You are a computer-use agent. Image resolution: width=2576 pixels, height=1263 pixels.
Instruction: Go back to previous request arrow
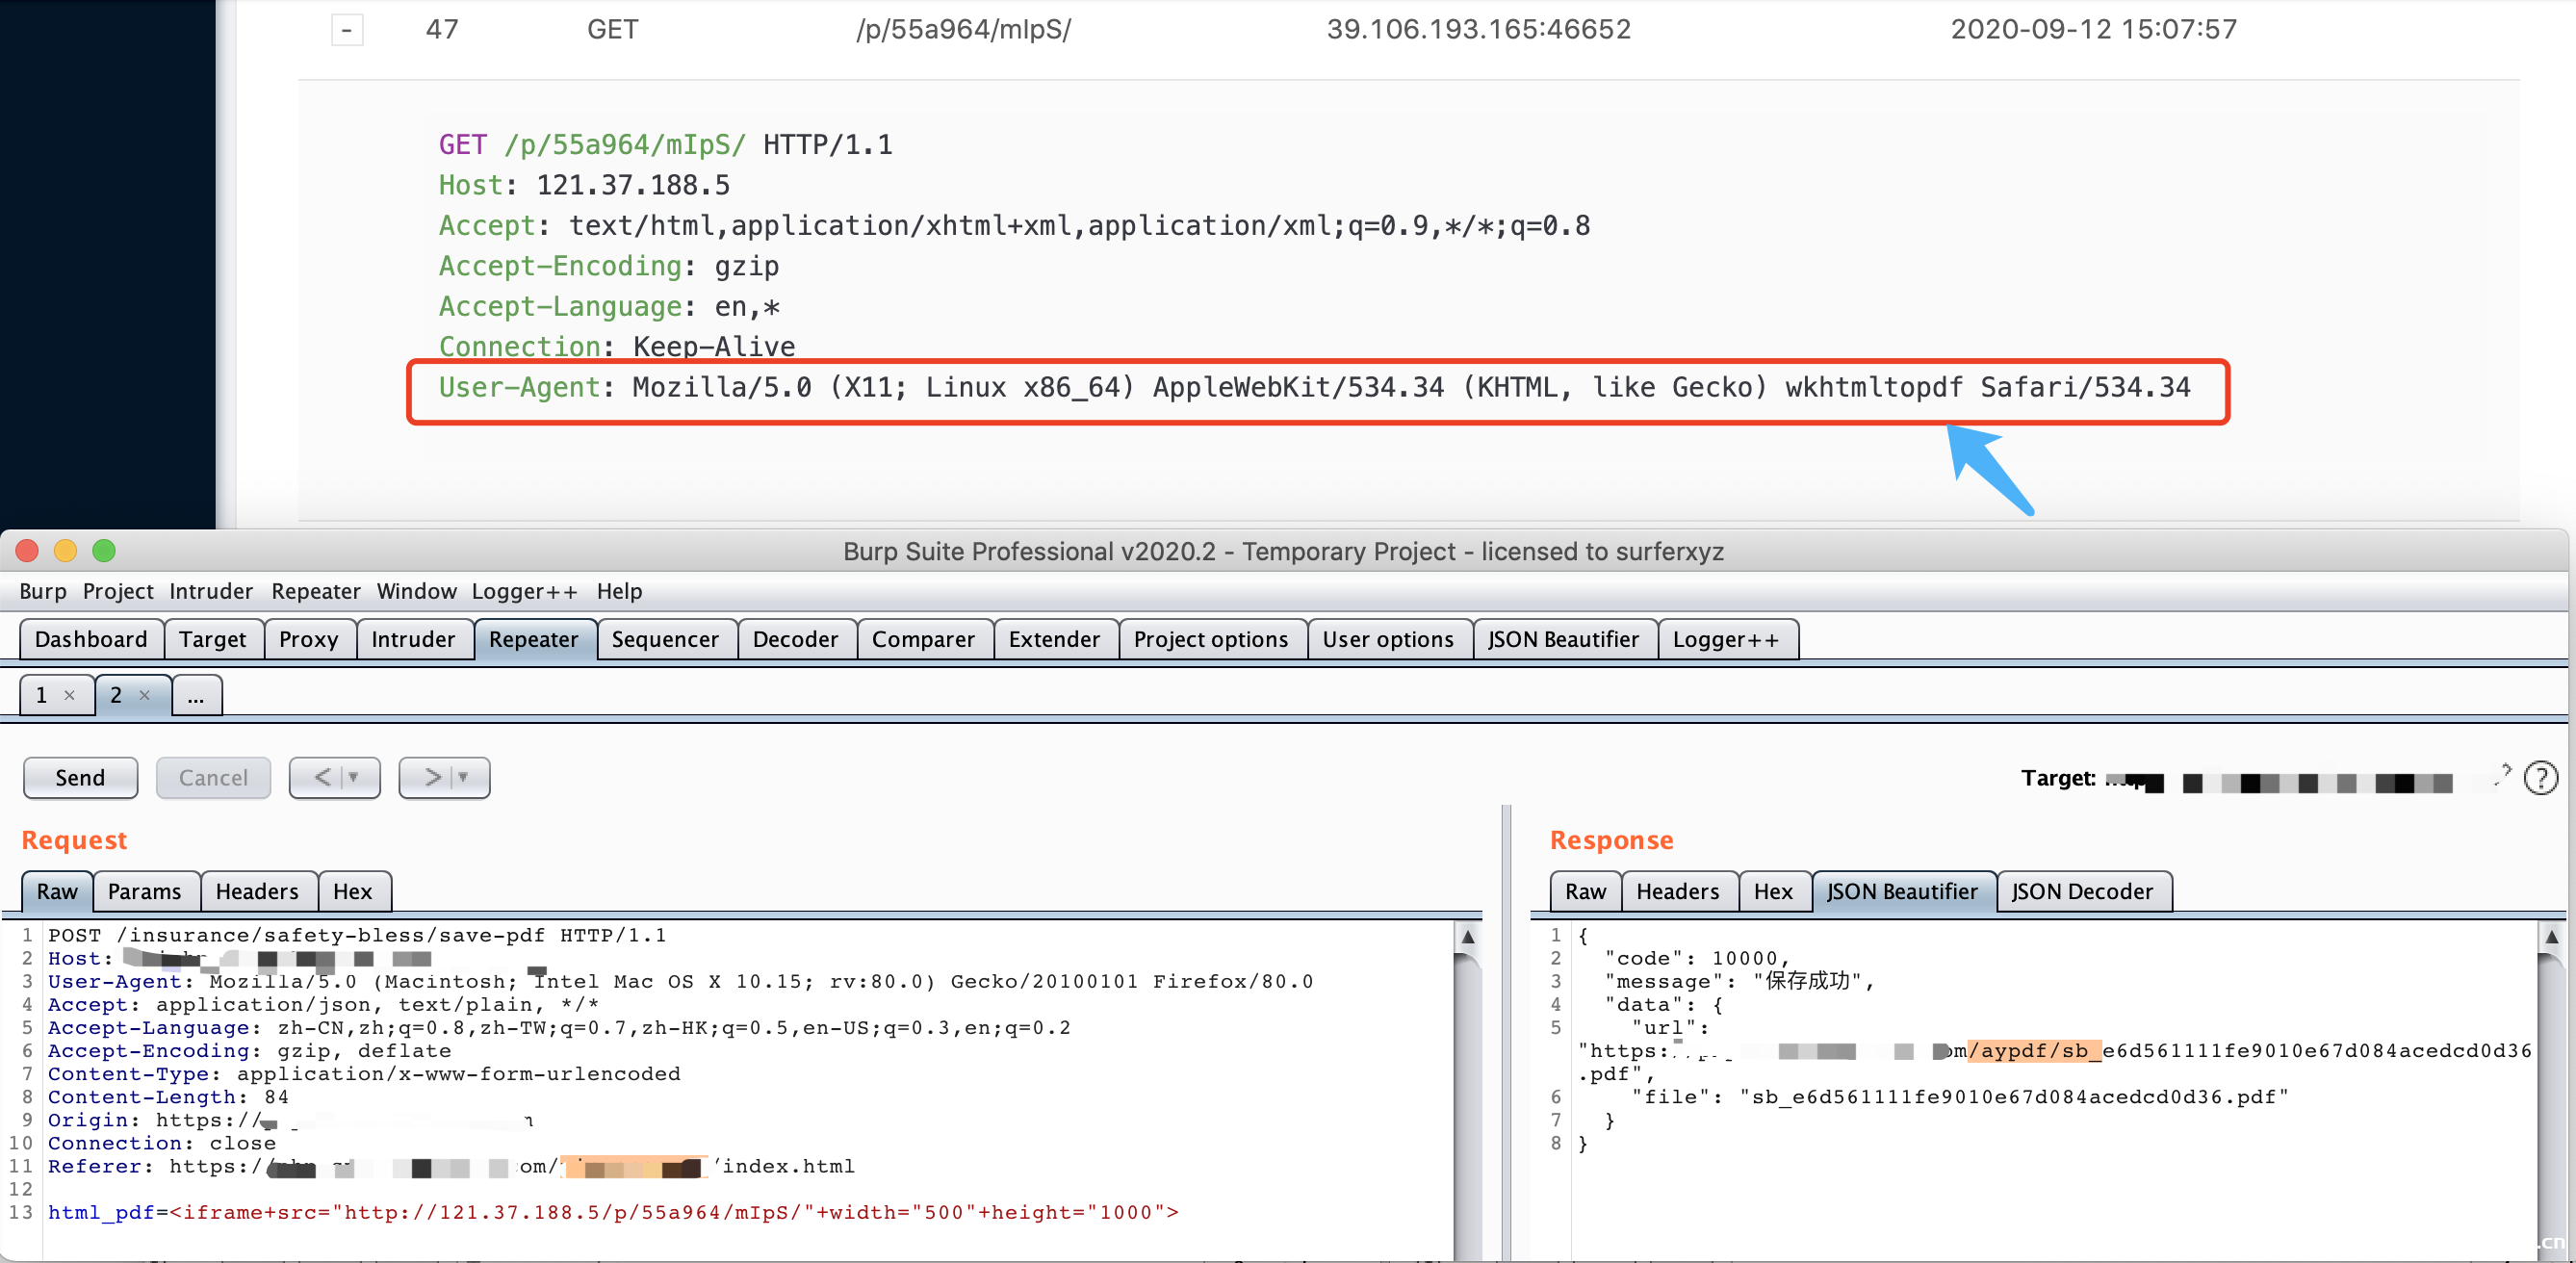pyautogui.click(x=322, y=777)
